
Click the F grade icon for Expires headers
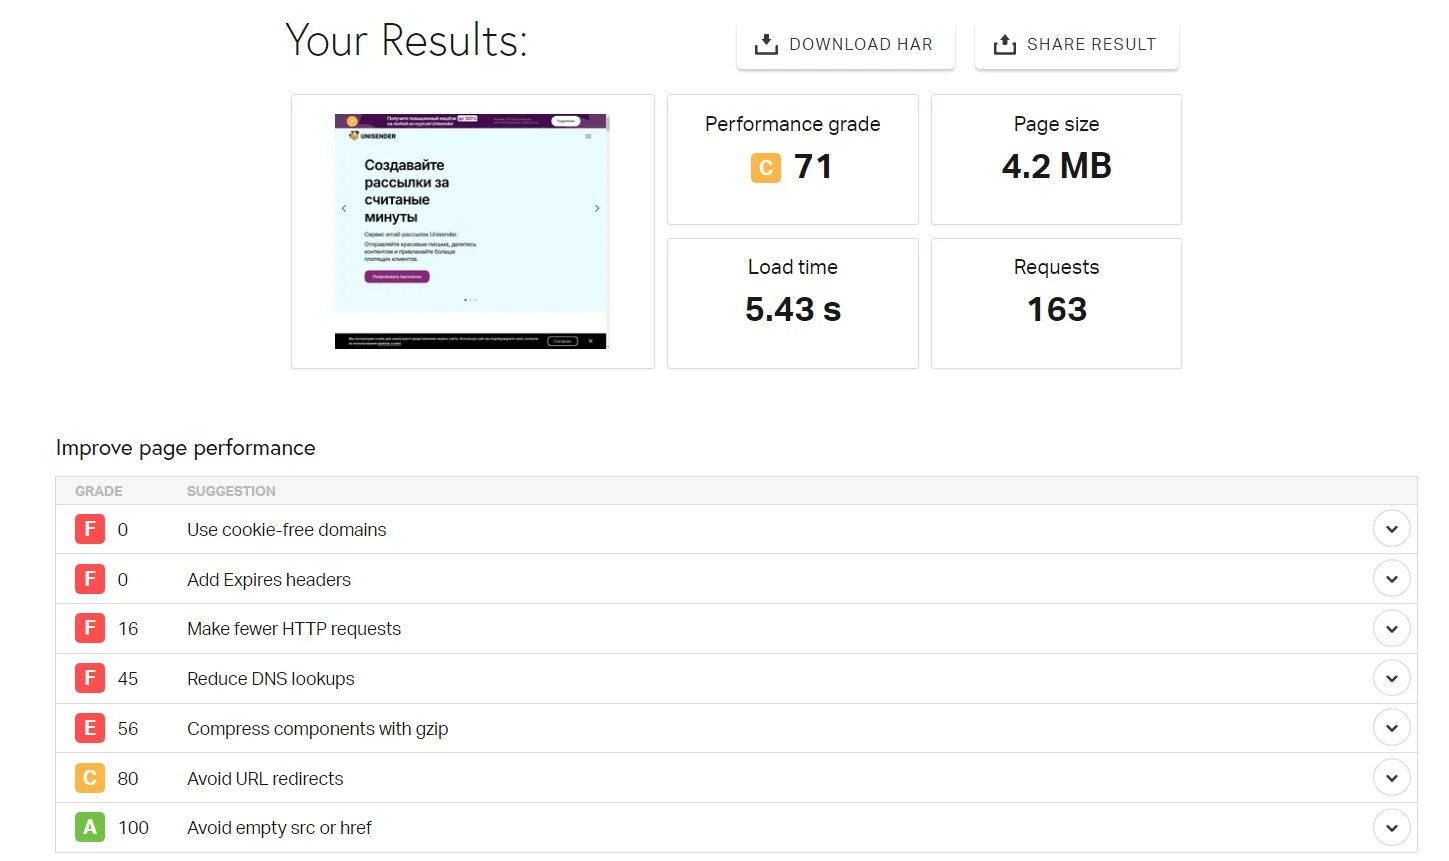[90, 579]
